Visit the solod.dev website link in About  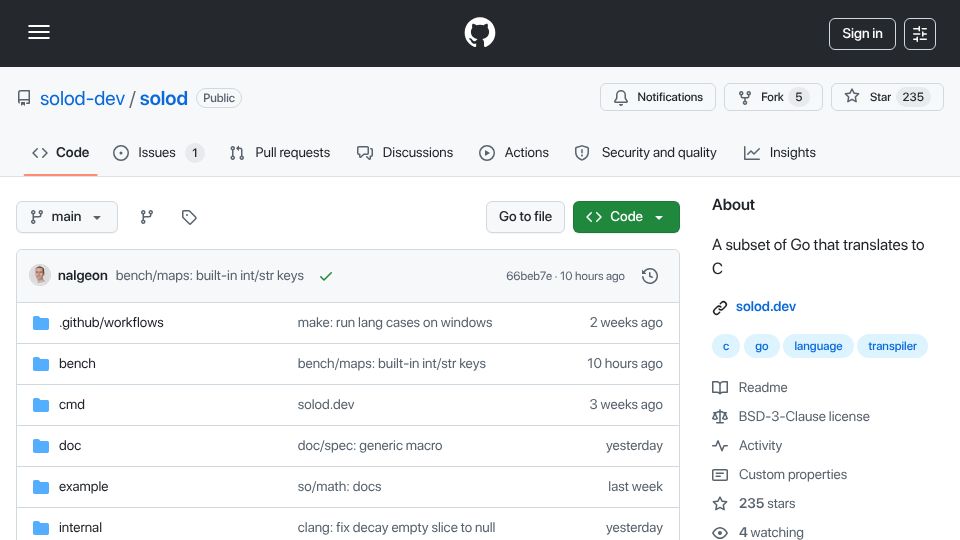pyautogui.click(x=765, y=307)
